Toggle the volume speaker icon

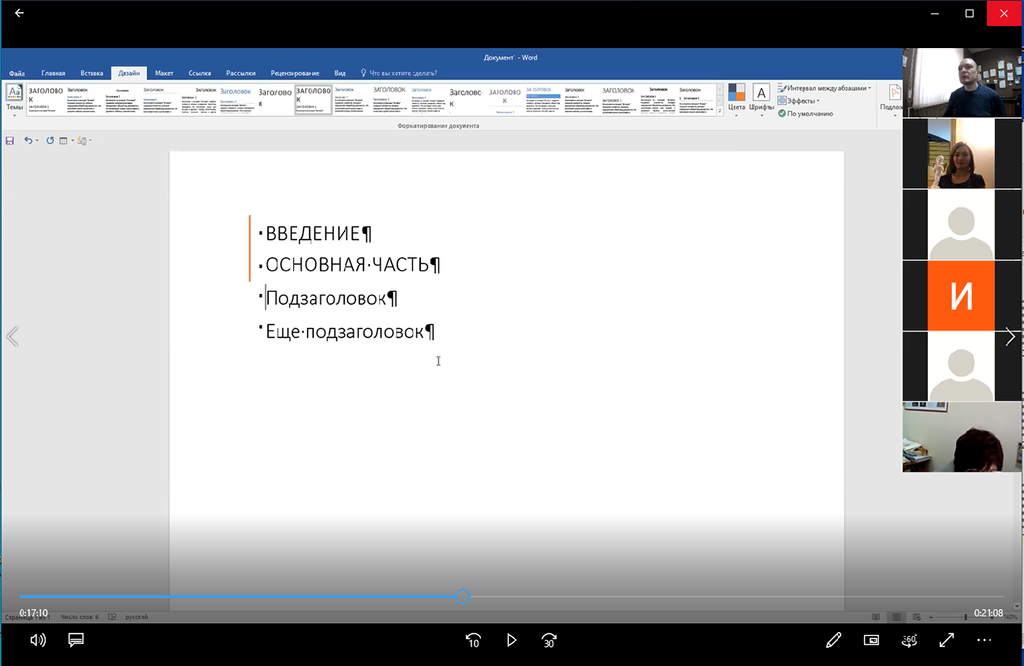38,641
